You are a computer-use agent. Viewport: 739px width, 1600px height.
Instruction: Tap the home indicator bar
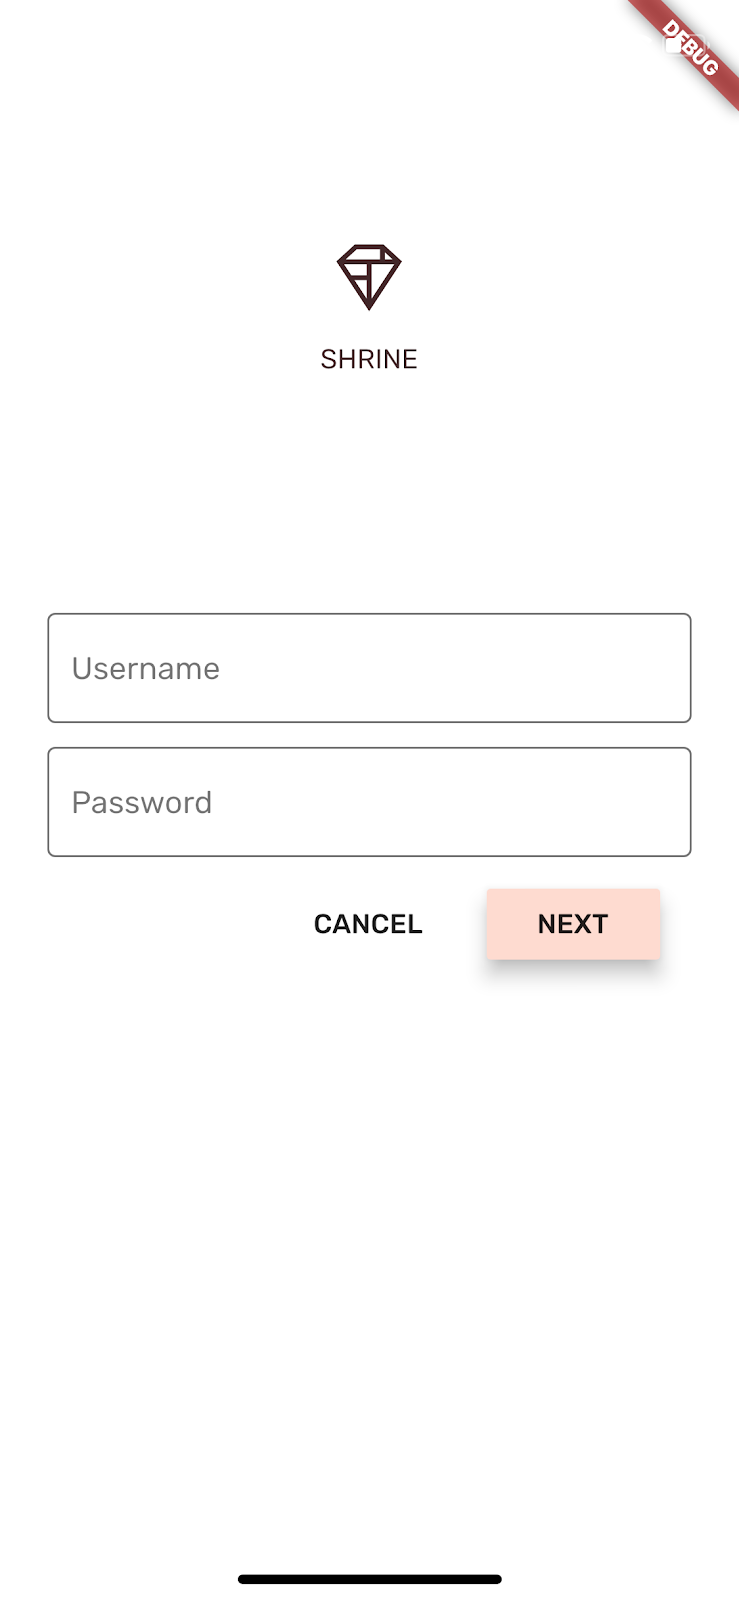[x=369, y=1579]
